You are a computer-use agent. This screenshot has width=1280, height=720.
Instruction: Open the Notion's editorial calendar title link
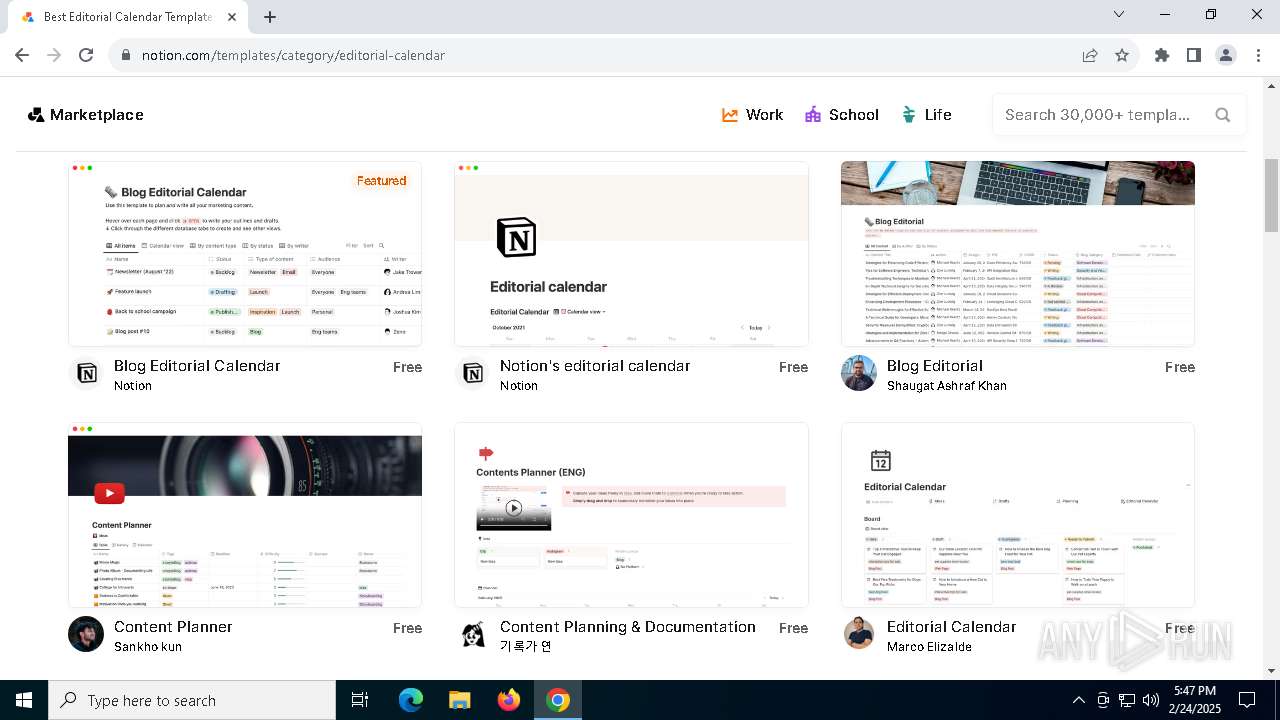coord(595,366)
